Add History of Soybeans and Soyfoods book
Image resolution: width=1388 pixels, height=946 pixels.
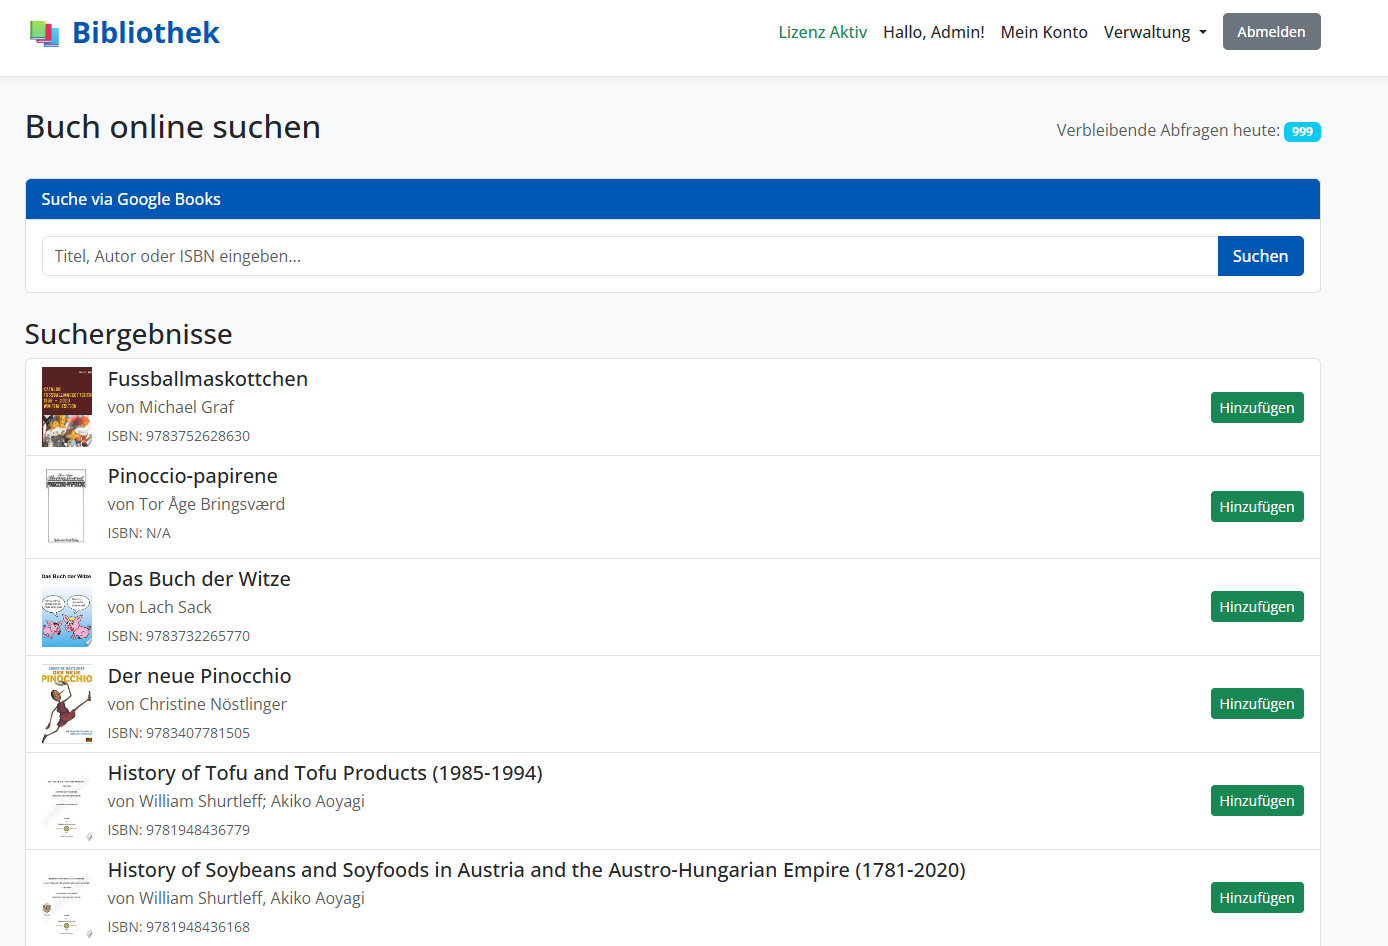[1257, 897]
